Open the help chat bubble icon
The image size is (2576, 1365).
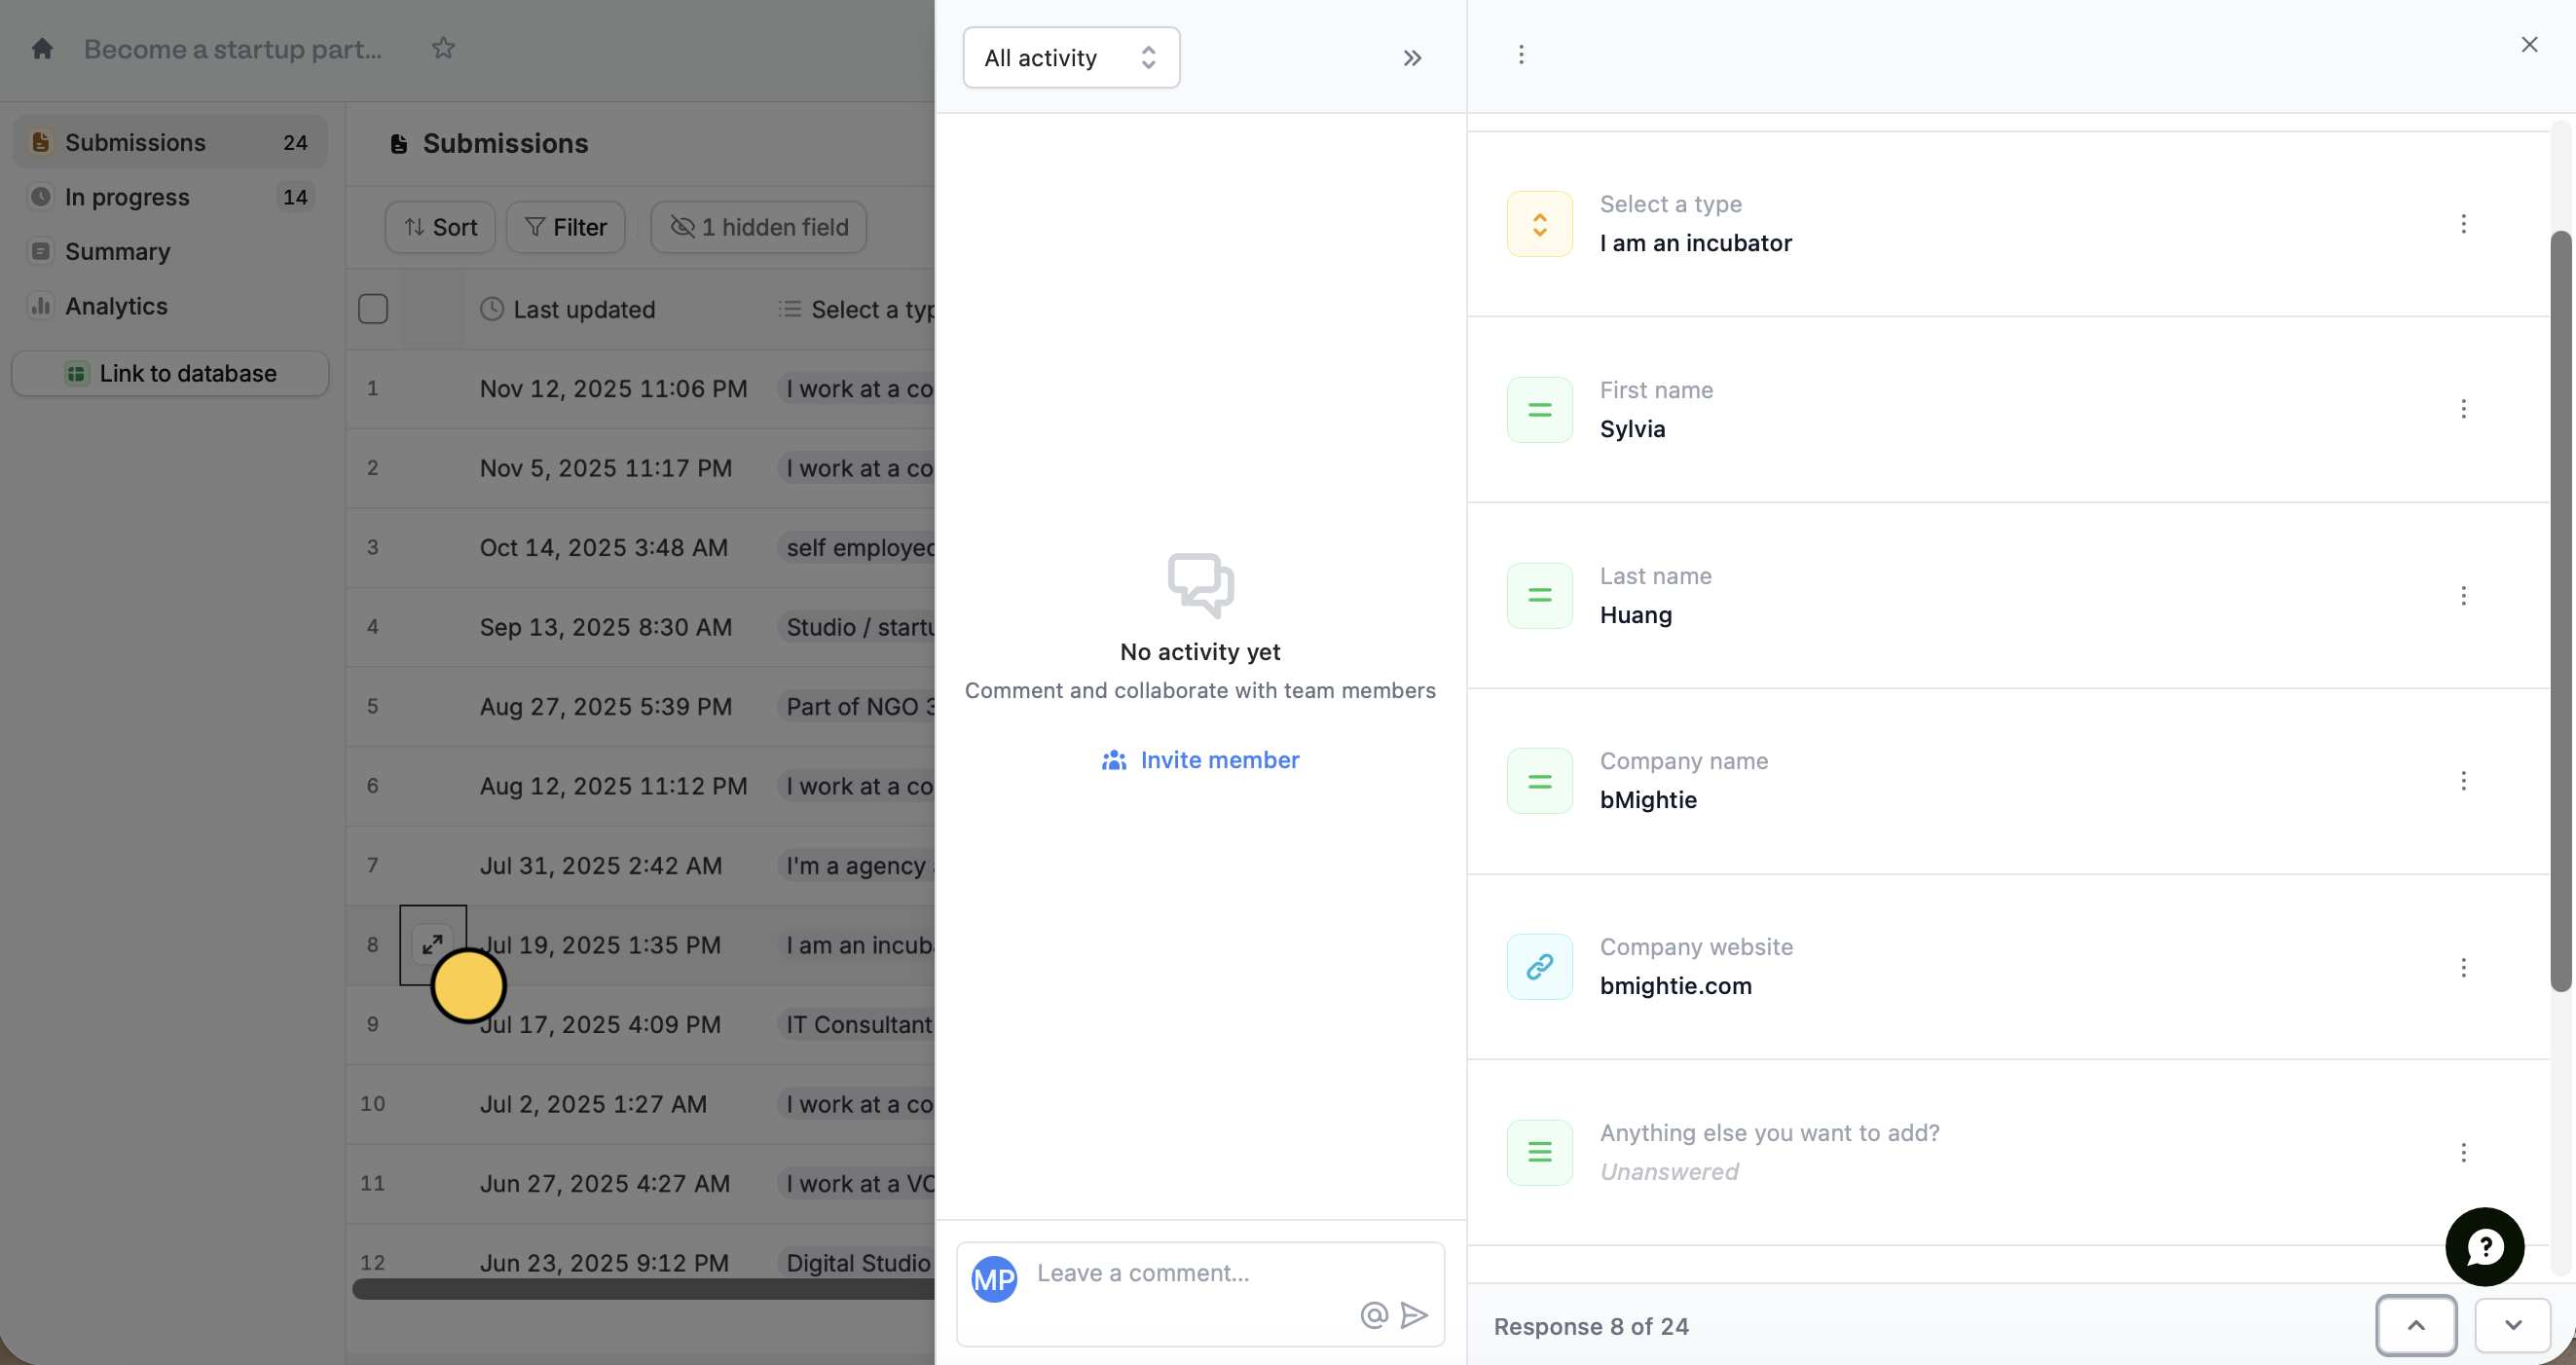point(2484,1246)
